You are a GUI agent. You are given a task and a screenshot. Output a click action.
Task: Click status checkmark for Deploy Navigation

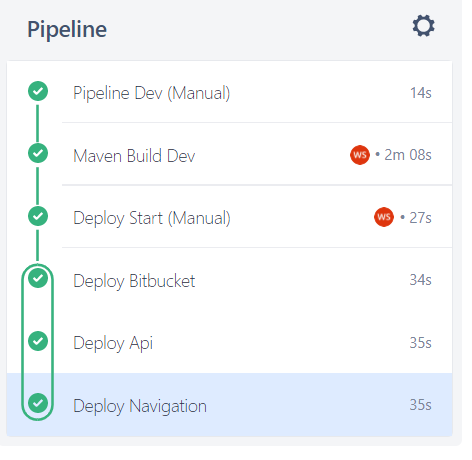coord(38,403)
